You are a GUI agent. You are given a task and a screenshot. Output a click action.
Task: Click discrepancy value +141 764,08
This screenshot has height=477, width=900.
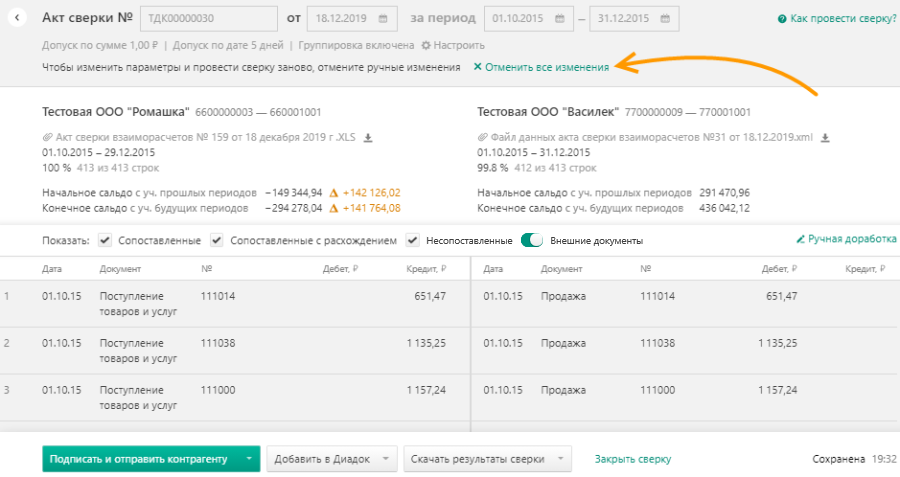(x=371, y=208)
